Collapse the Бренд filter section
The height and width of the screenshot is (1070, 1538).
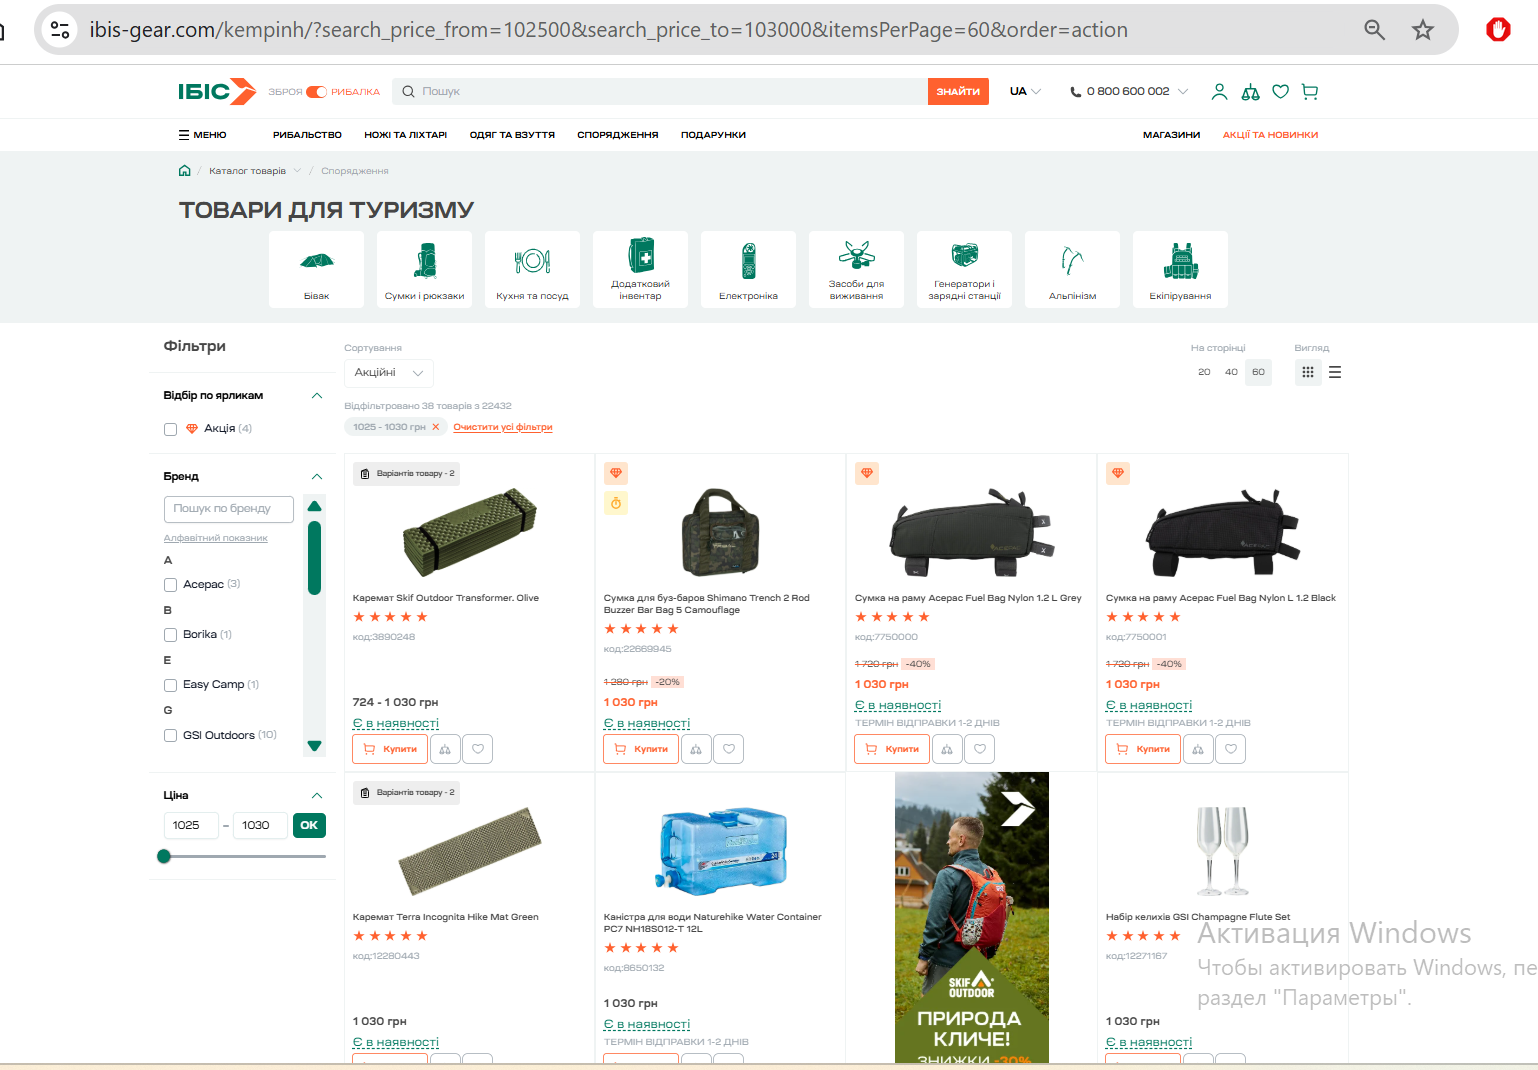pyautogui.click(x=317, y=477)
